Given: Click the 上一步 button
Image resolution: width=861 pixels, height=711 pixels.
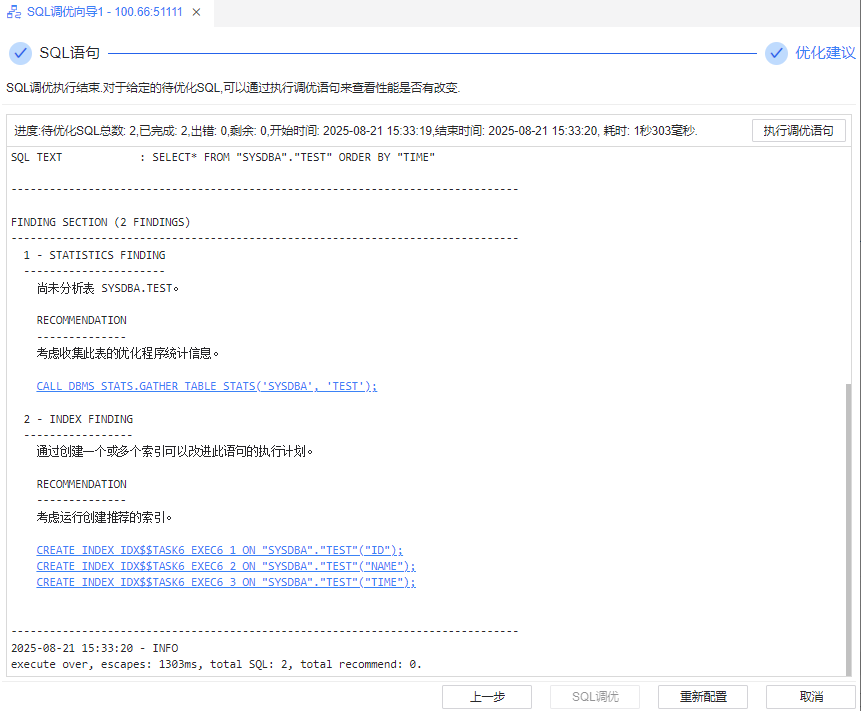Looking at the screenshot, I should click(x=487, y=697).
